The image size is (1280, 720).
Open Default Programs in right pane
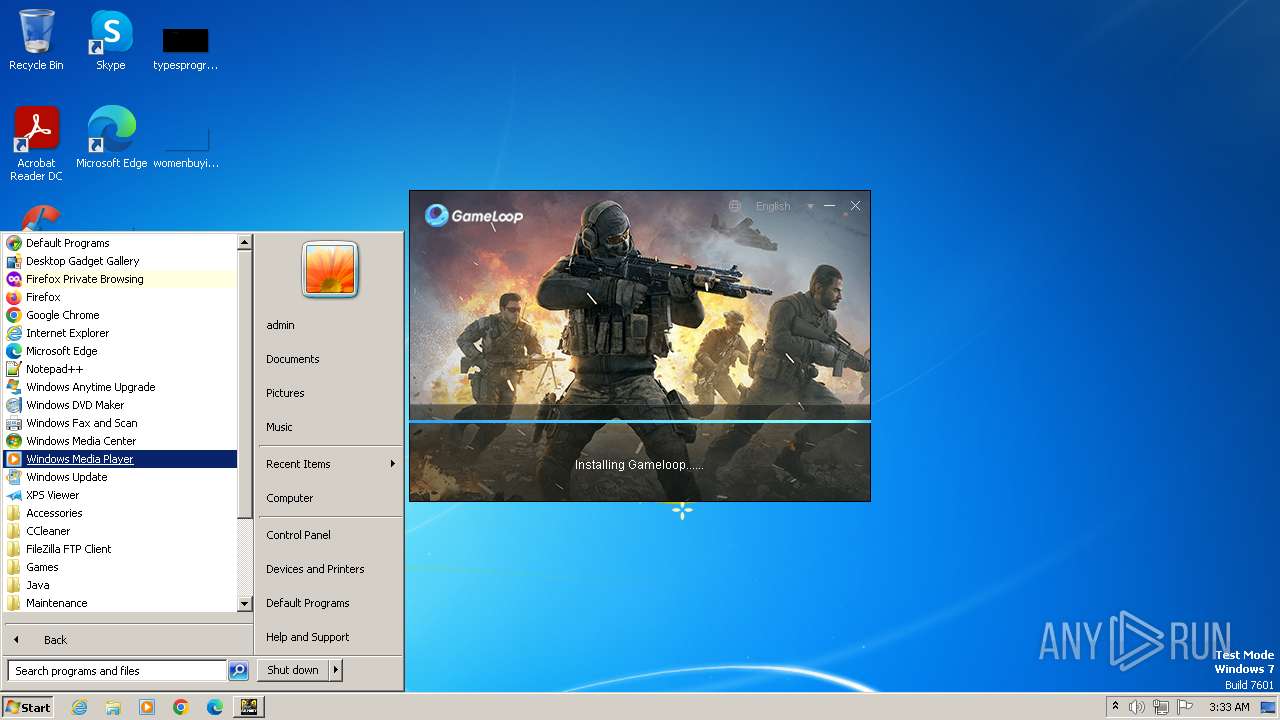tap(329, 603)
